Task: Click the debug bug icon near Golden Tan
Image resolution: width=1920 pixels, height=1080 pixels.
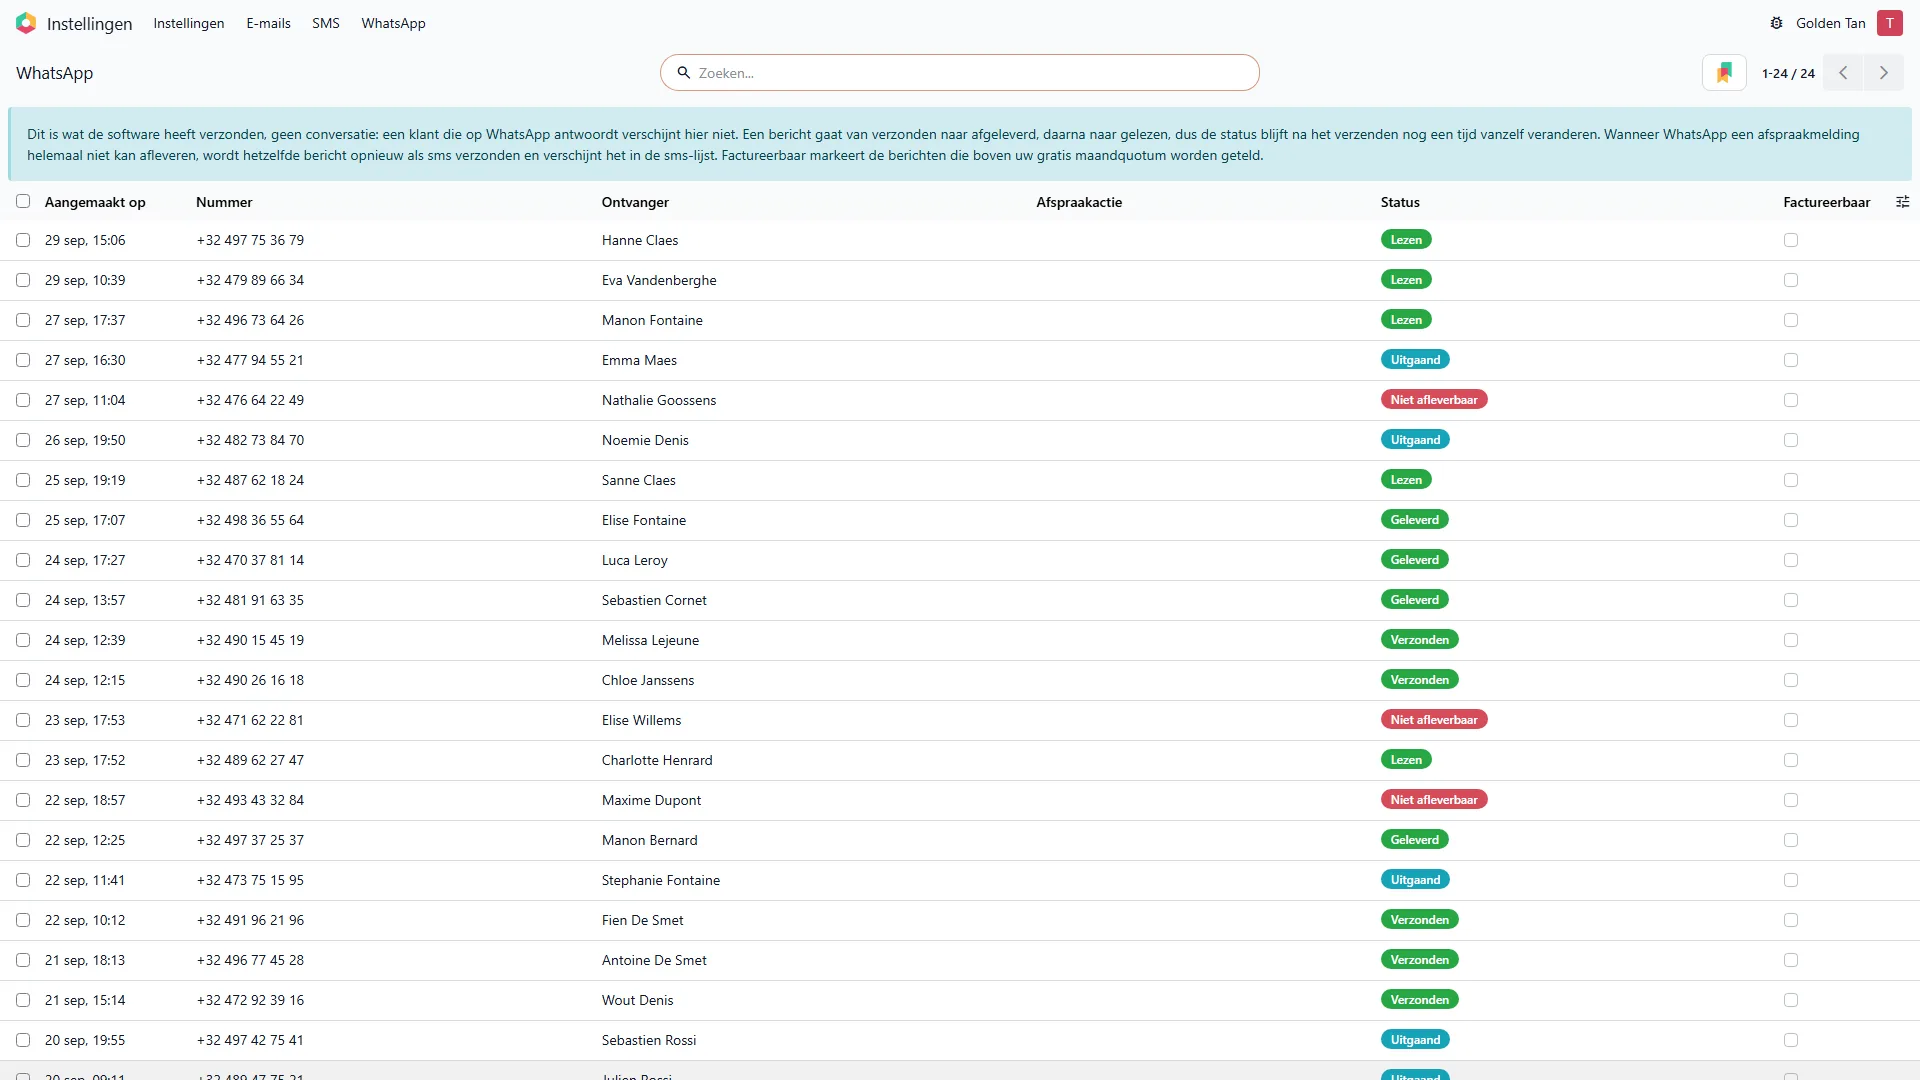Action: pyautogui.click(x=1776, y=23)
